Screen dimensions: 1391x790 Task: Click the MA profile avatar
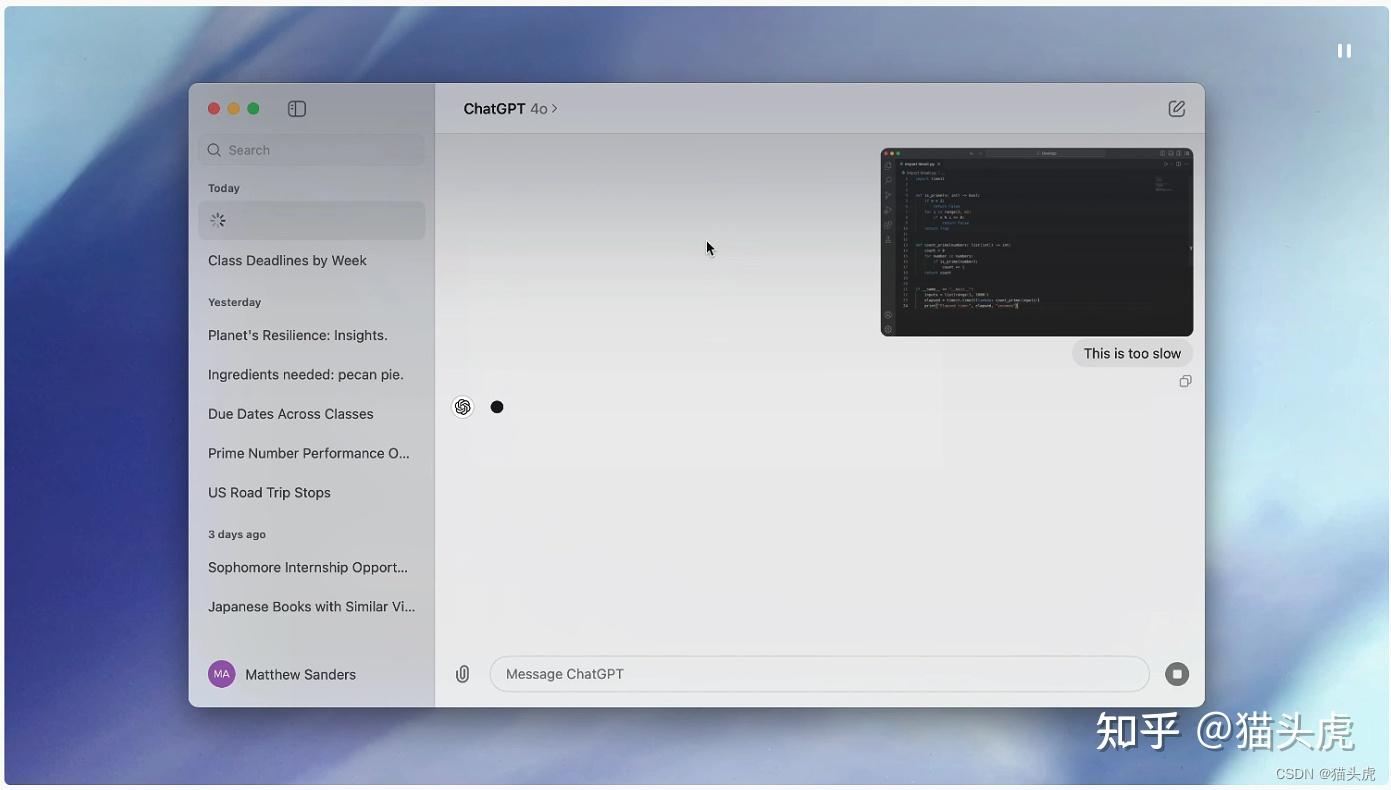pos(222,674)
